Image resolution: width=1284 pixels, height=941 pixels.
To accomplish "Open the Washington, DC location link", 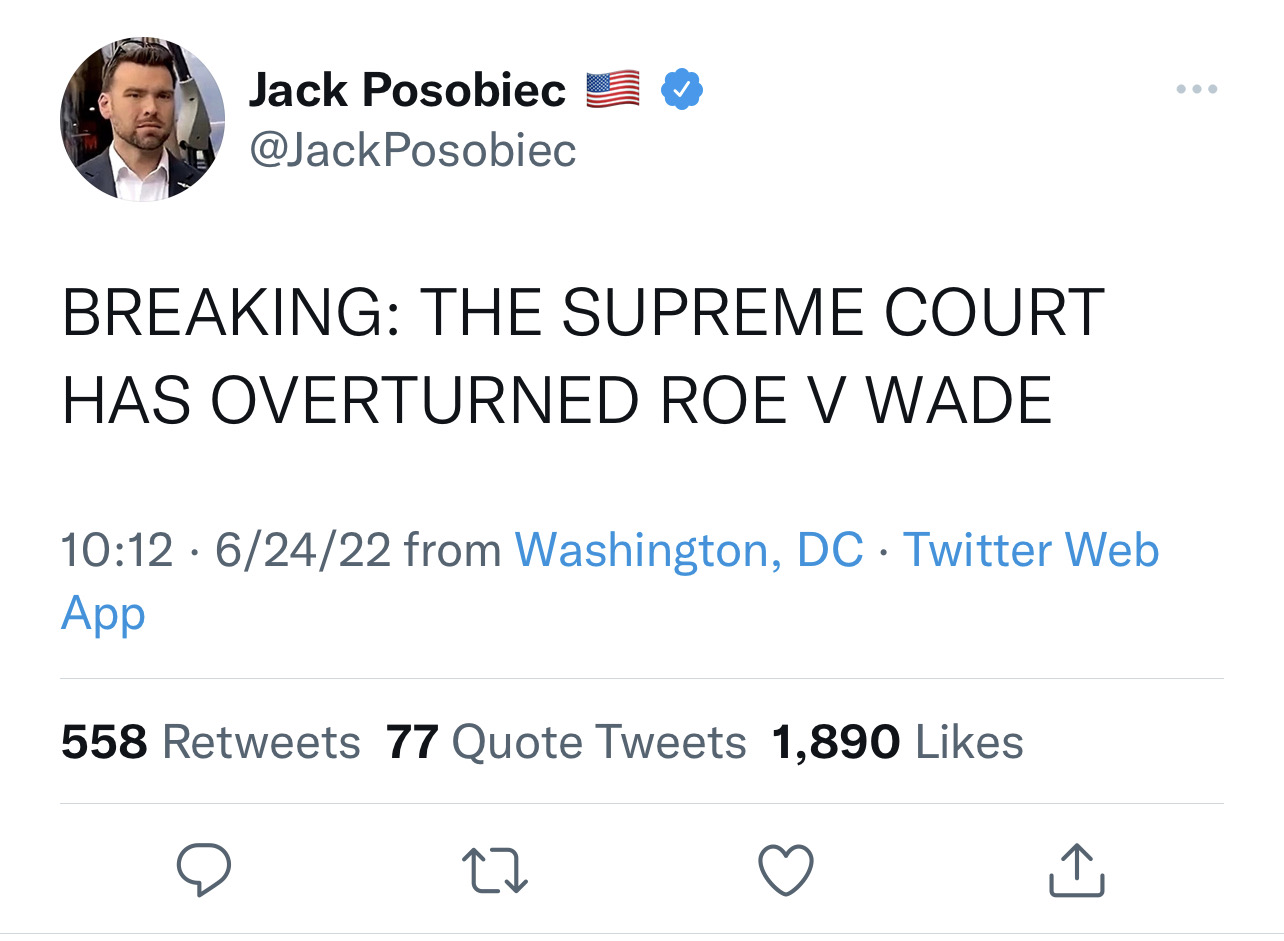I will coord(689,549).
